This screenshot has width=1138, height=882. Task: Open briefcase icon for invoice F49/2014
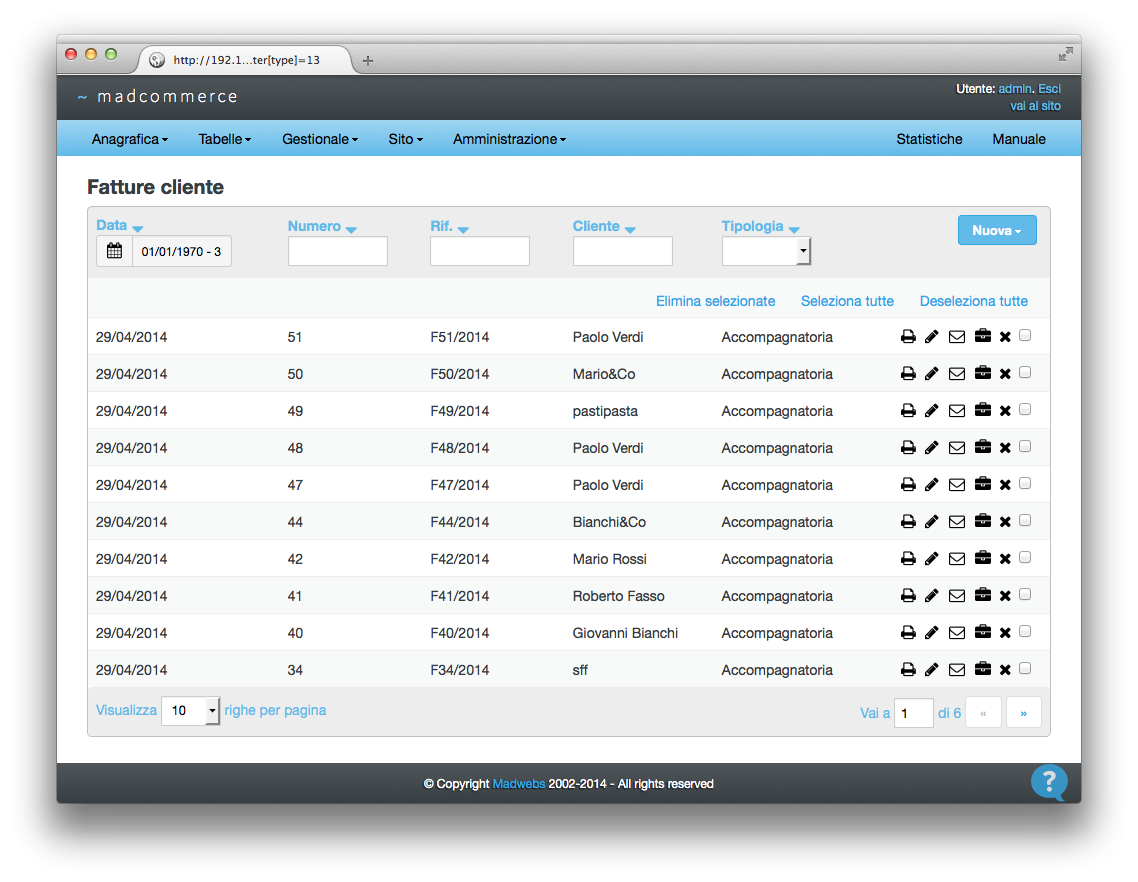point(983,410)
